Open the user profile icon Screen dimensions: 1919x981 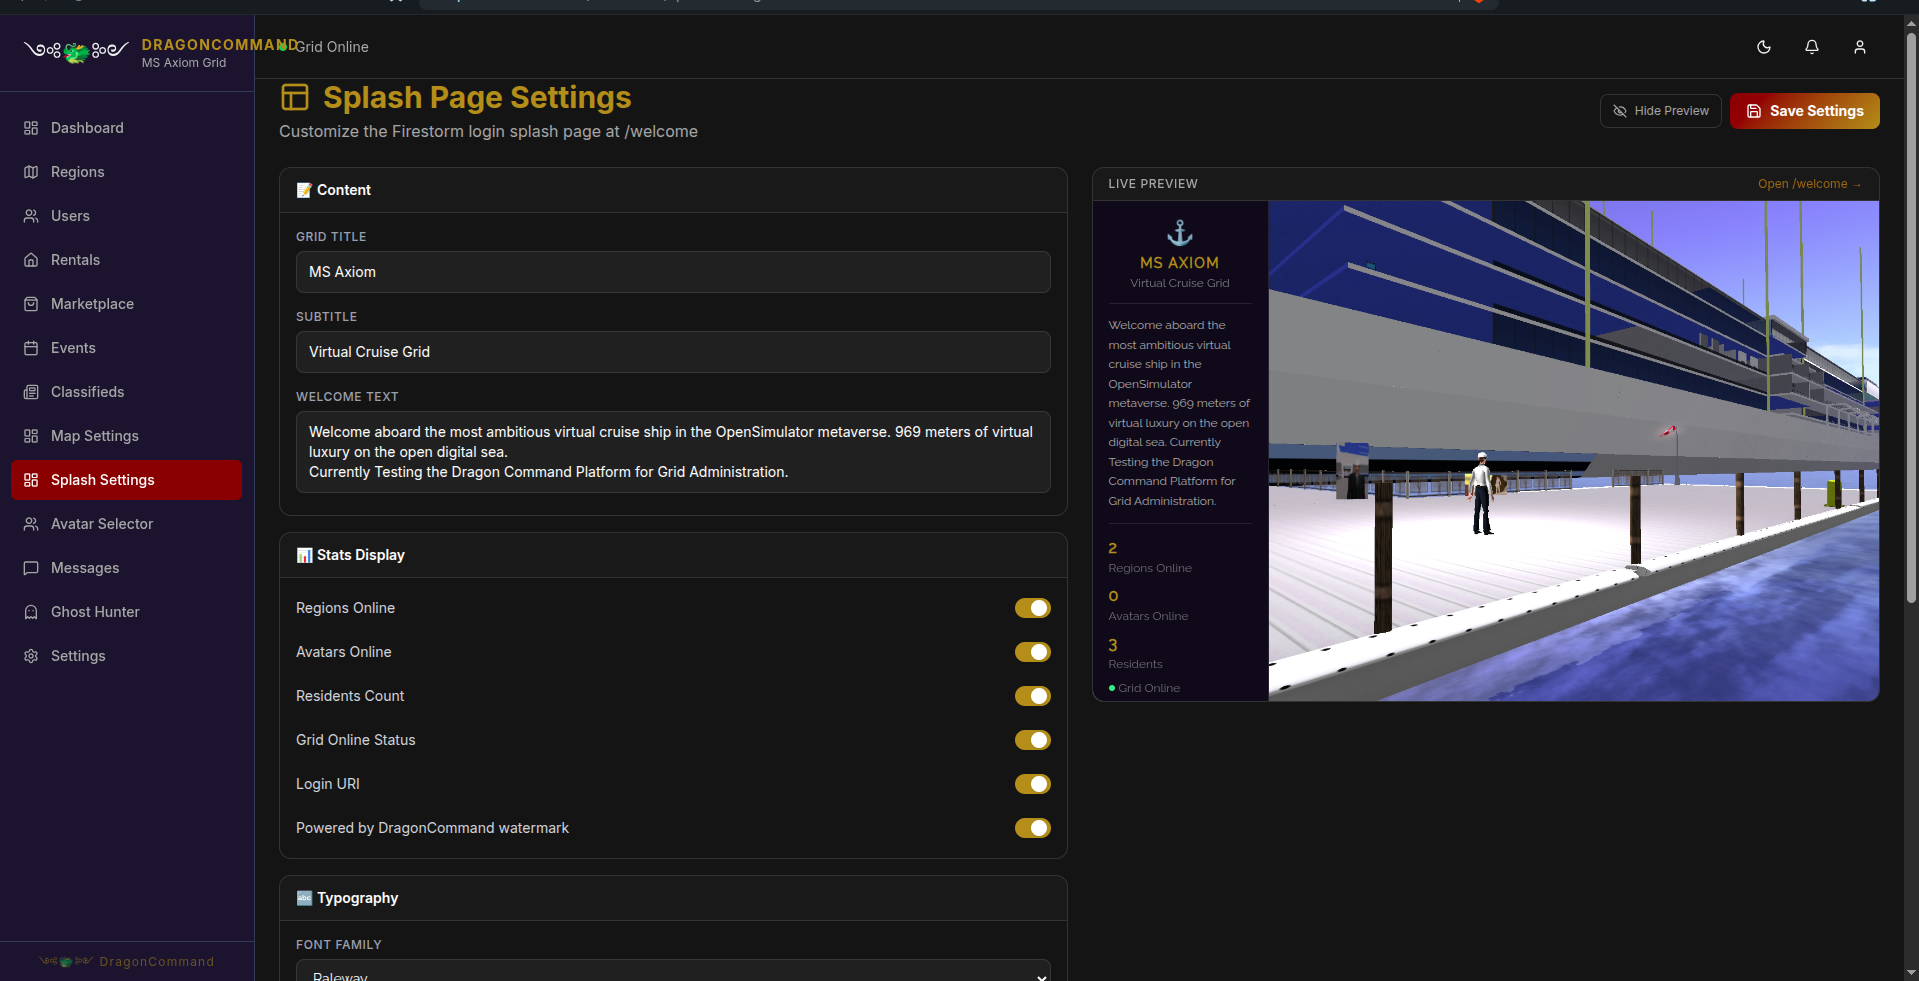coord(1860,47)
